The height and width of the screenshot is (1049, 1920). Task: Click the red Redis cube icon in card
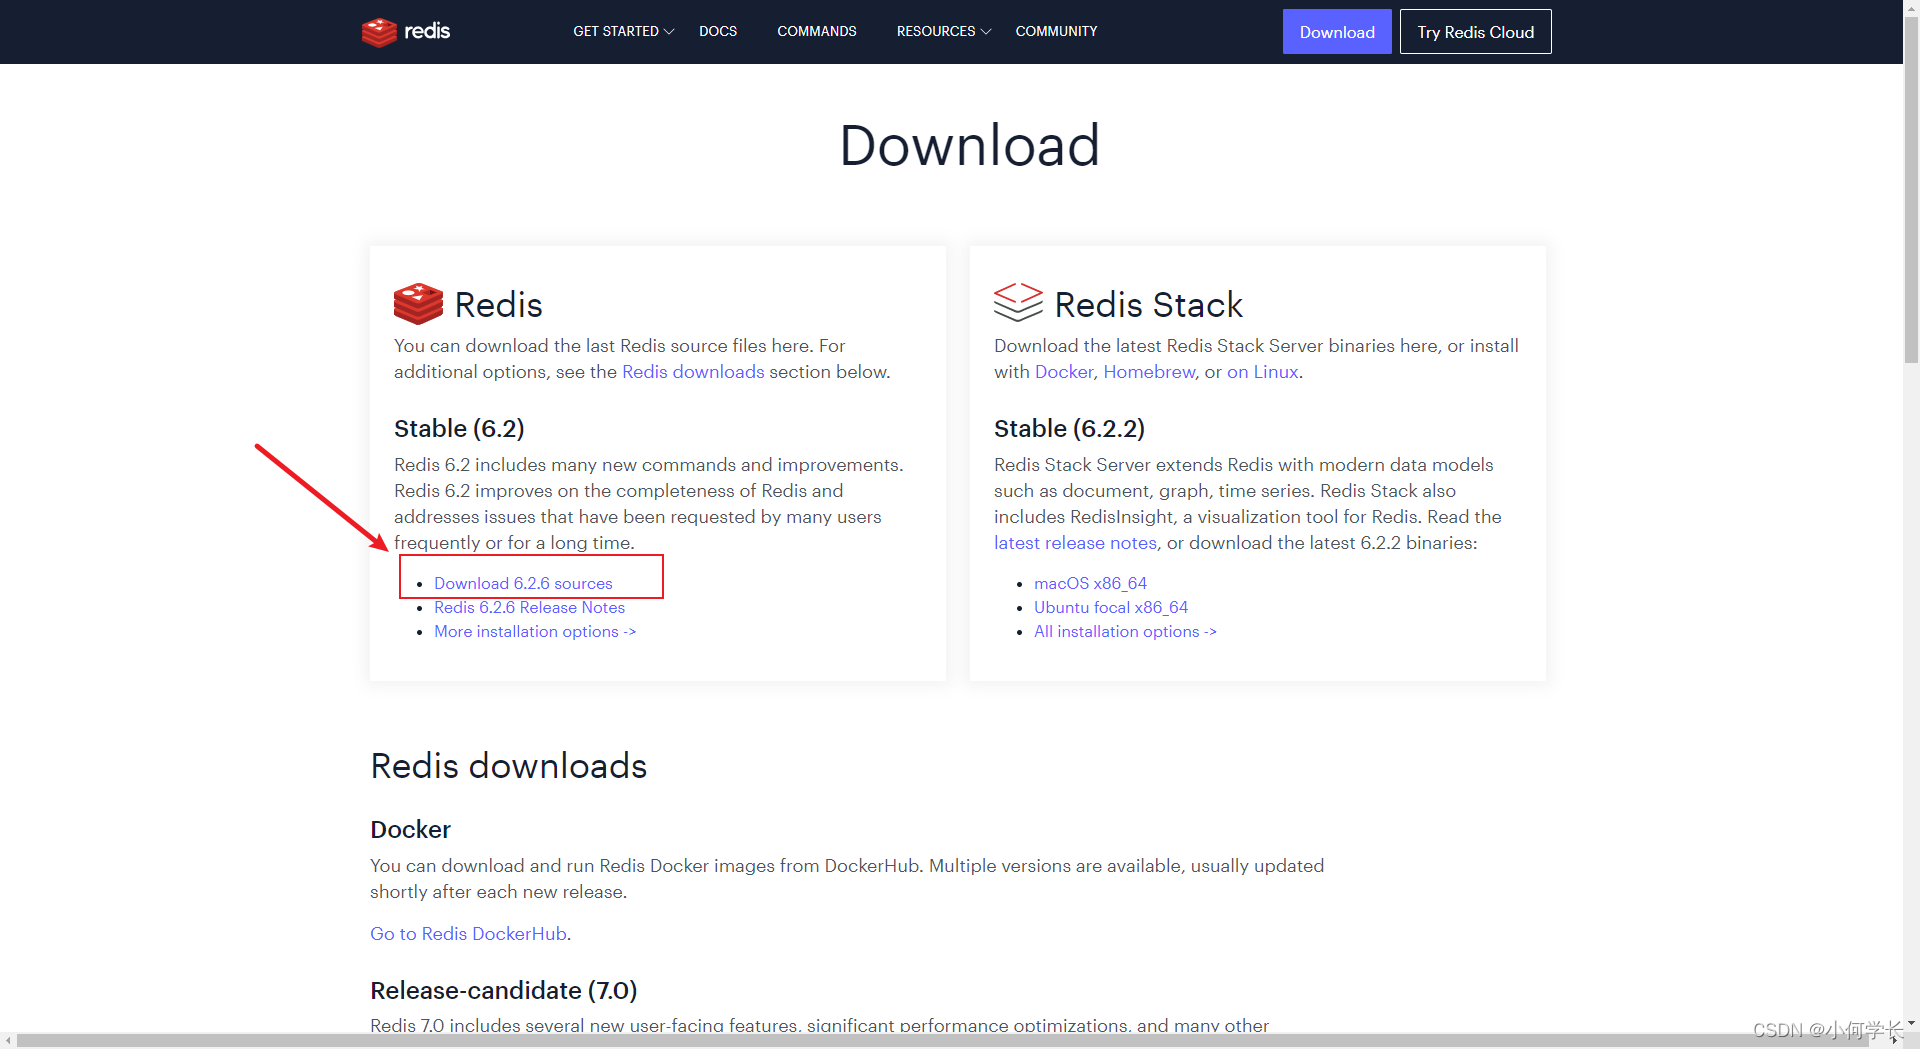click(x=418, y=304)
